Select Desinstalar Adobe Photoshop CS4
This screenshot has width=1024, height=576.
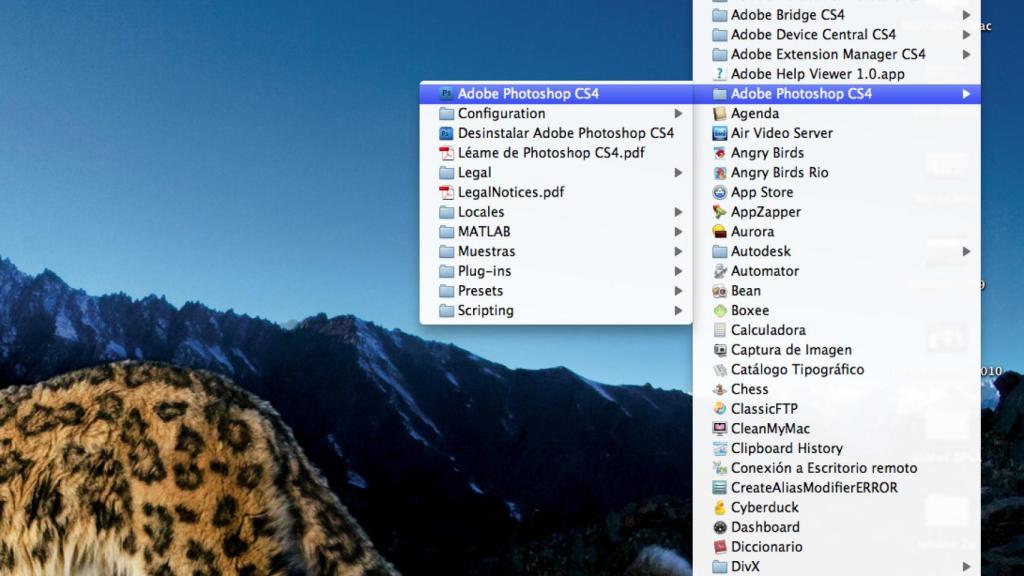565,133
